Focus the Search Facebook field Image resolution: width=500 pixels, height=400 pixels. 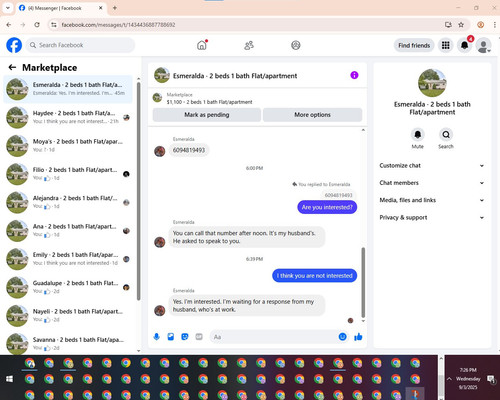pos(80,45)
